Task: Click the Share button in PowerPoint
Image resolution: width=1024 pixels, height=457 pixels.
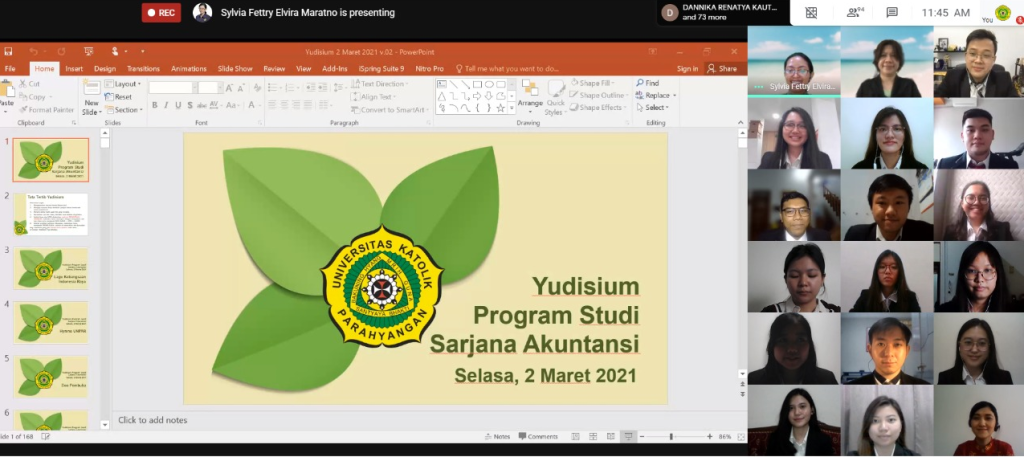Action: coord(722,69)
